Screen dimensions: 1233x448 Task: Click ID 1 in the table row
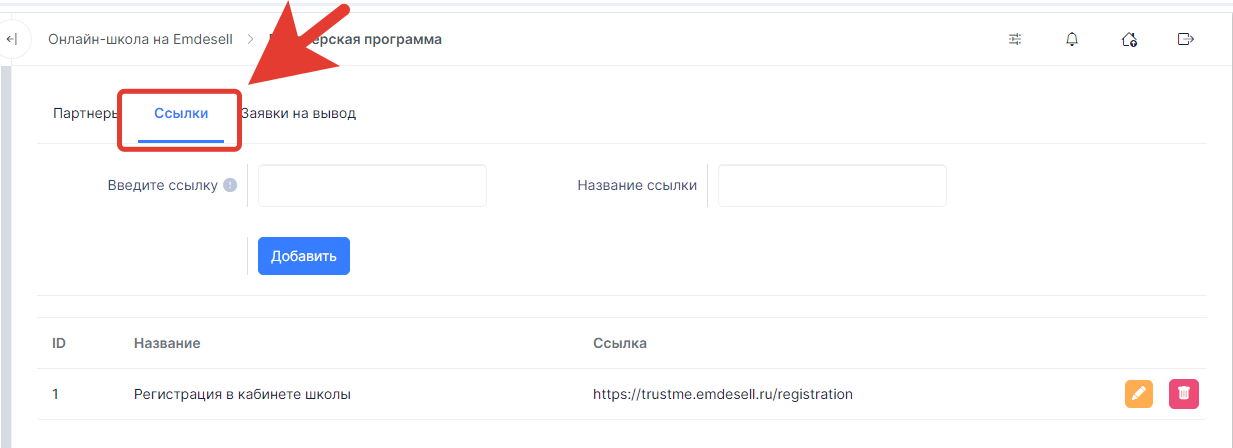point(56,394)
